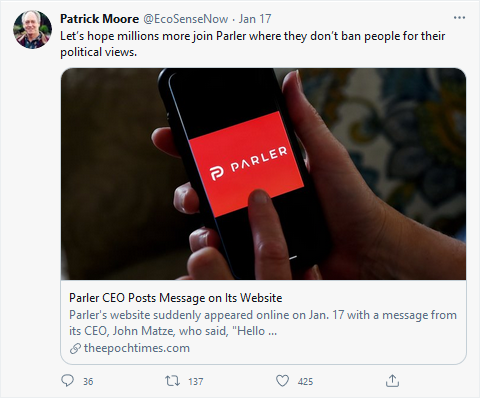
Task: Open the preview photo of hand holding phone
Action: point(263,174)
